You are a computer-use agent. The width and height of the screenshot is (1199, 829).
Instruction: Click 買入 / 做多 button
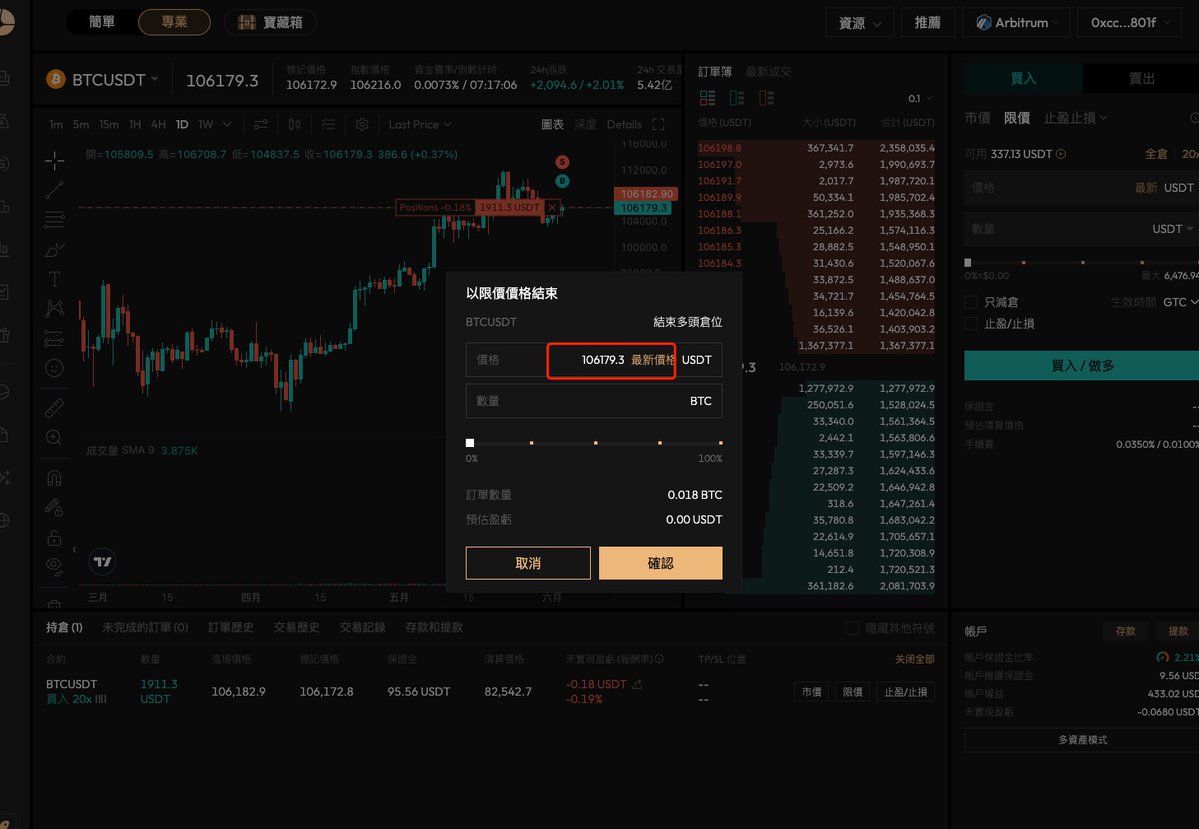tap(1081, 366)
